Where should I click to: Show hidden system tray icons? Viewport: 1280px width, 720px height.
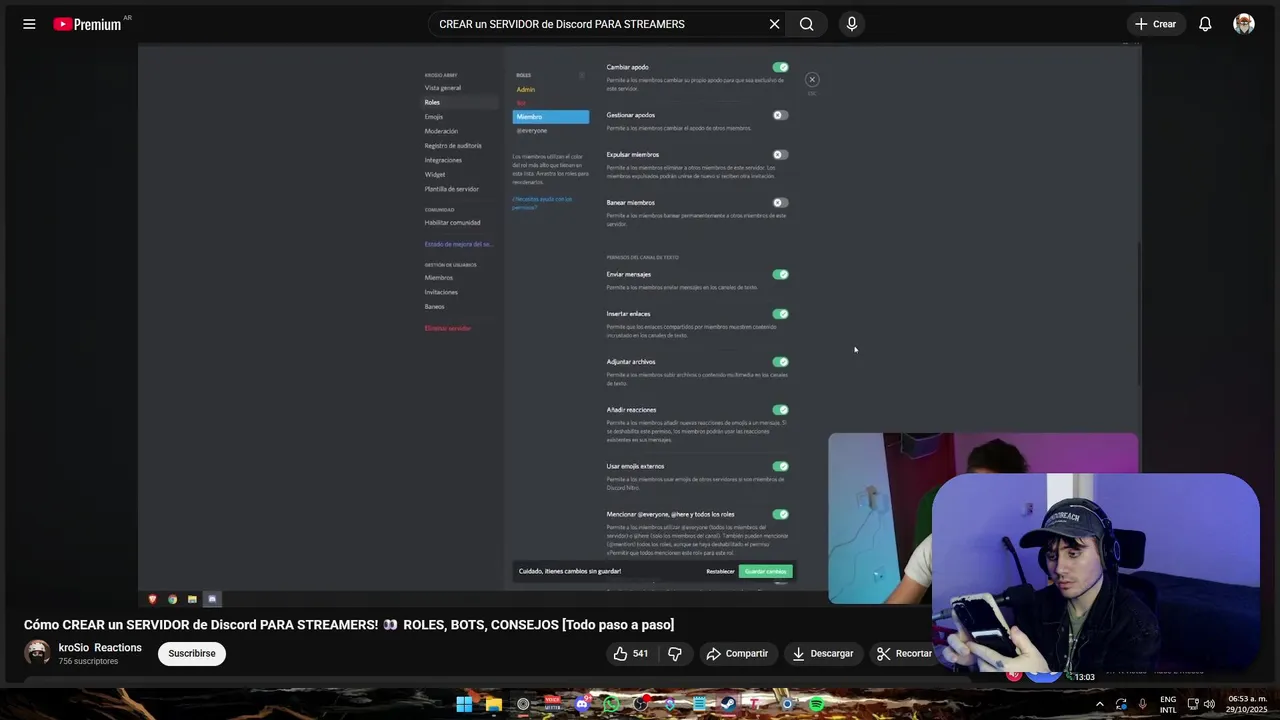(1099, 704)
